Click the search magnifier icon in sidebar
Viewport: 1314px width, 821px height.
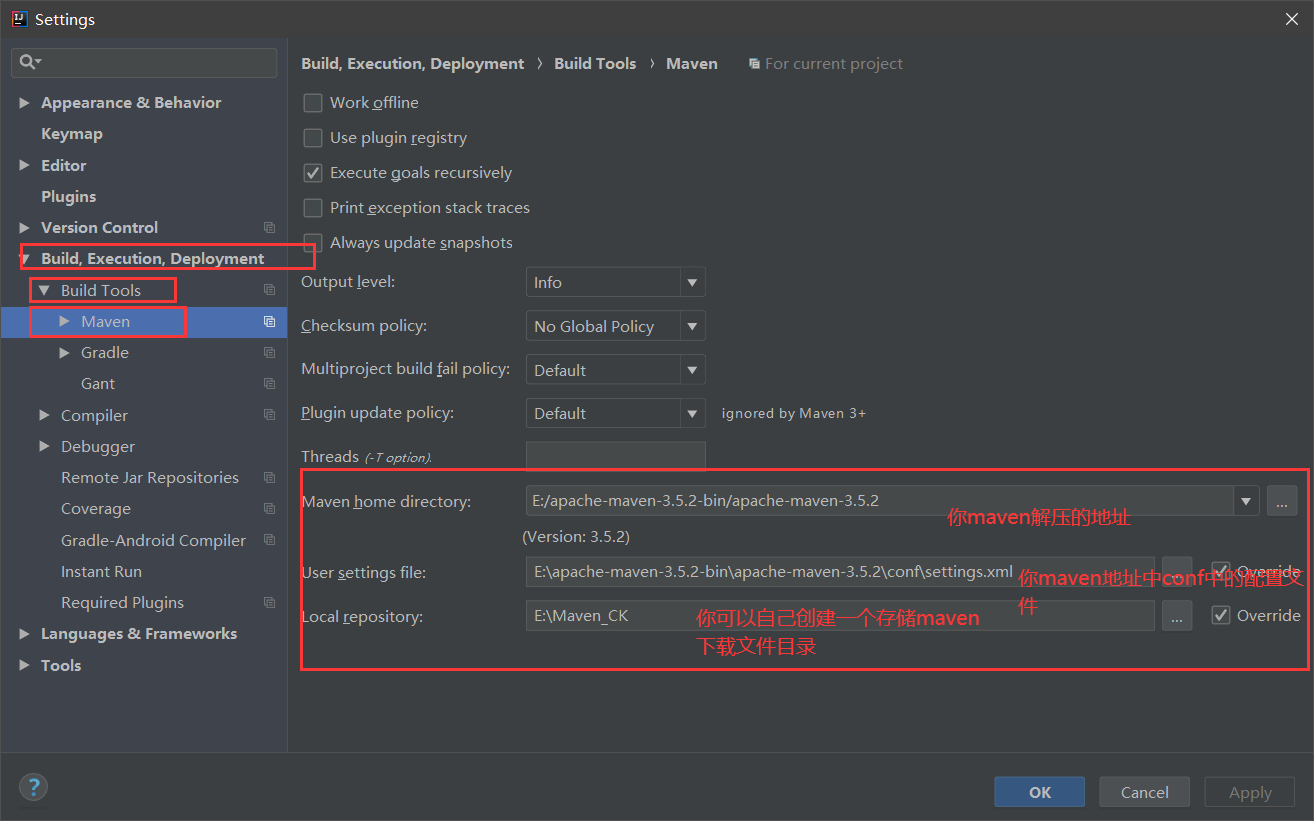tap(27, 62)
